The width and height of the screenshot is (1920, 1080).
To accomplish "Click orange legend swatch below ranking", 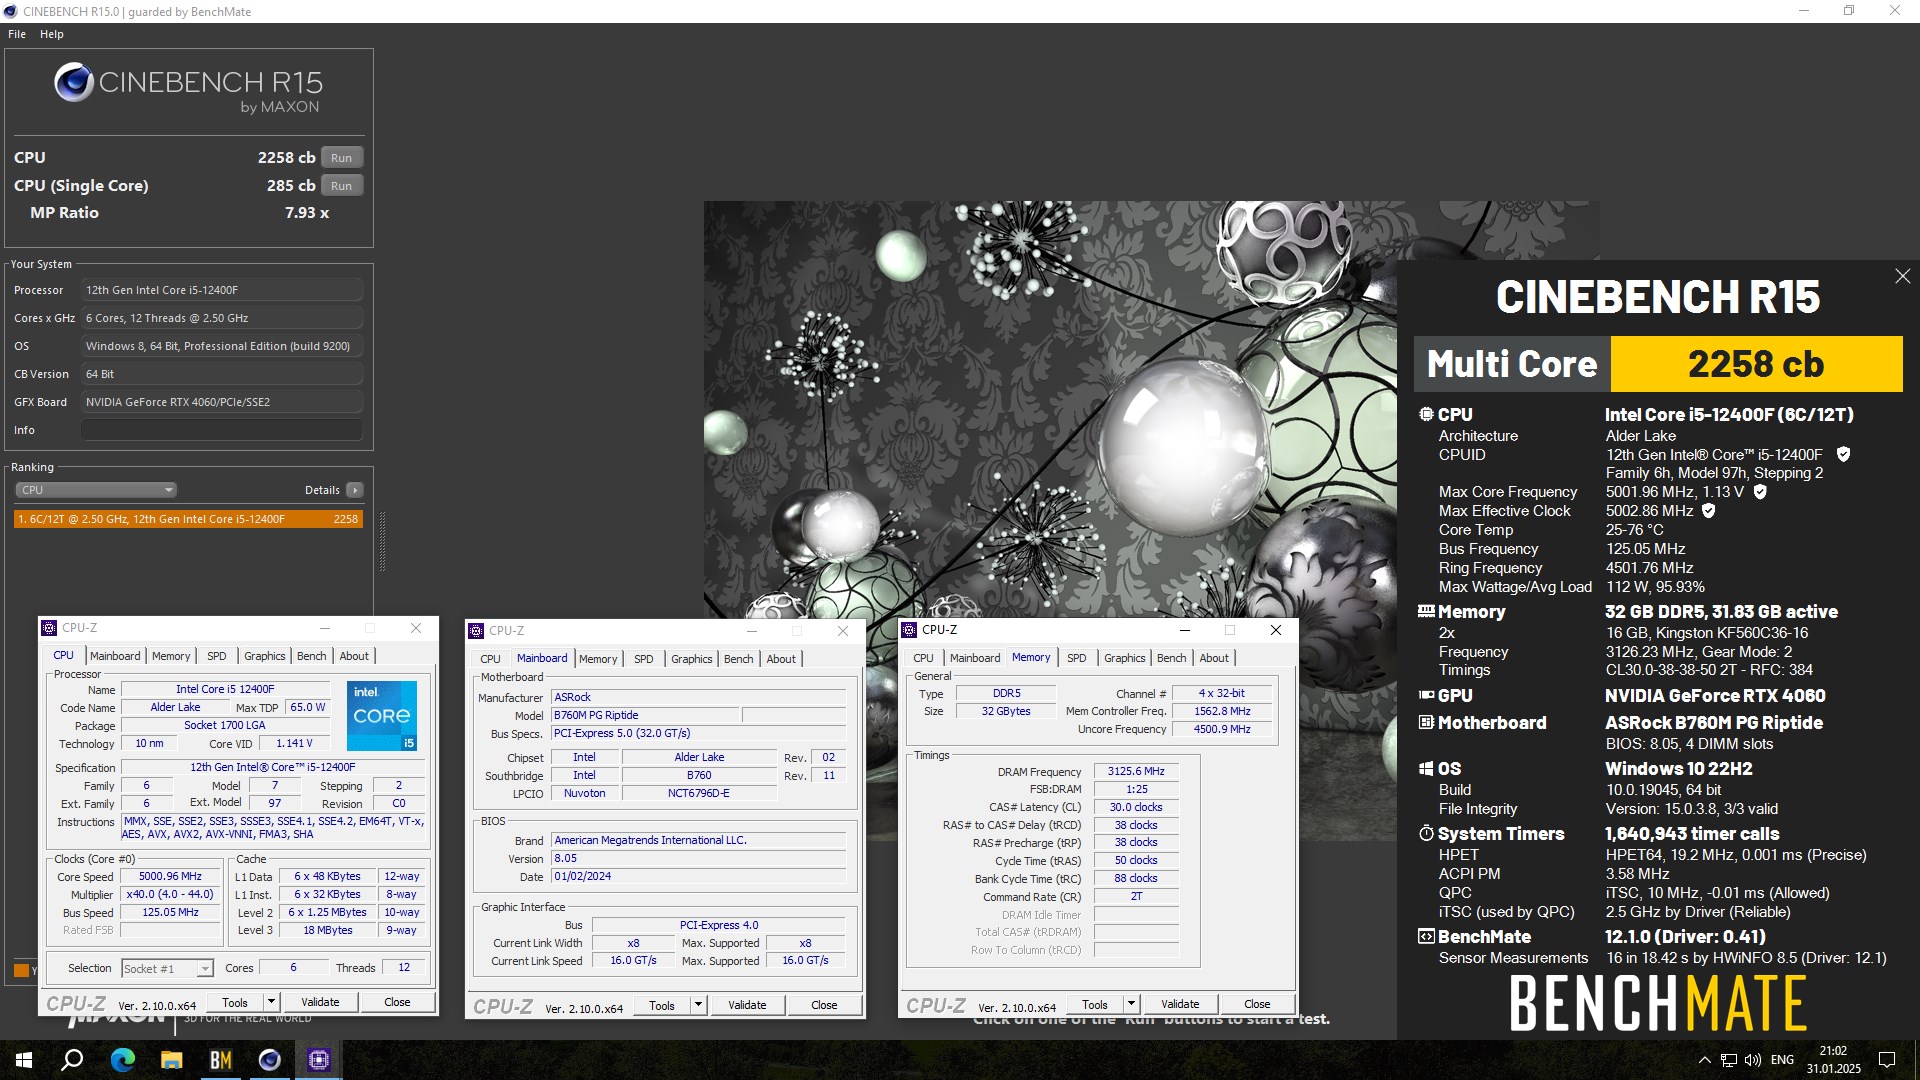I will (21, 970).
